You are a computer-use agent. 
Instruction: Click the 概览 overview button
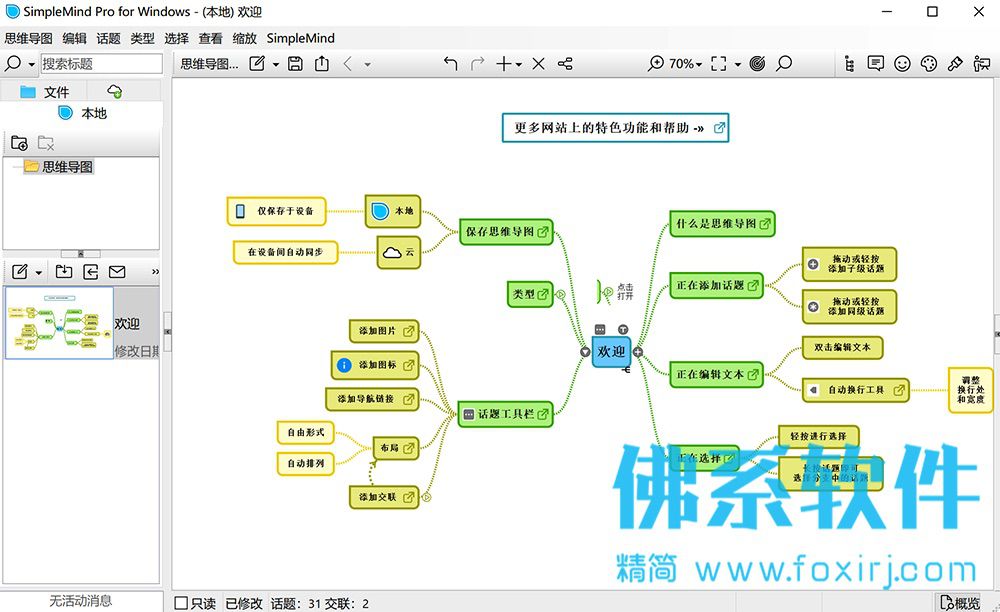(x=960, y=602)
